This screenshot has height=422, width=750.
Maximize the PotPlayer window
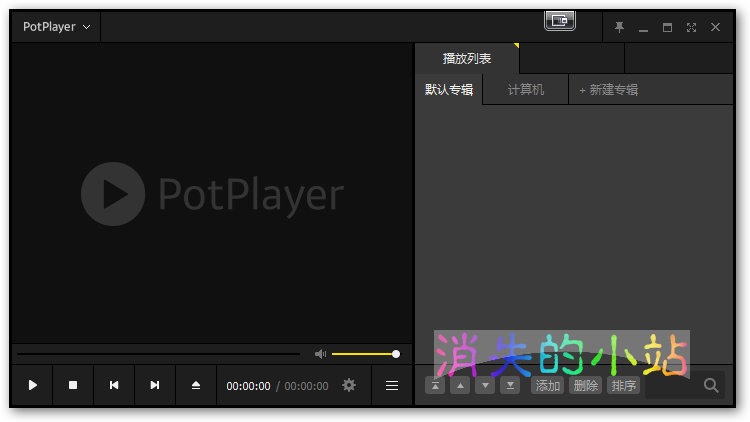coord(667,27)
